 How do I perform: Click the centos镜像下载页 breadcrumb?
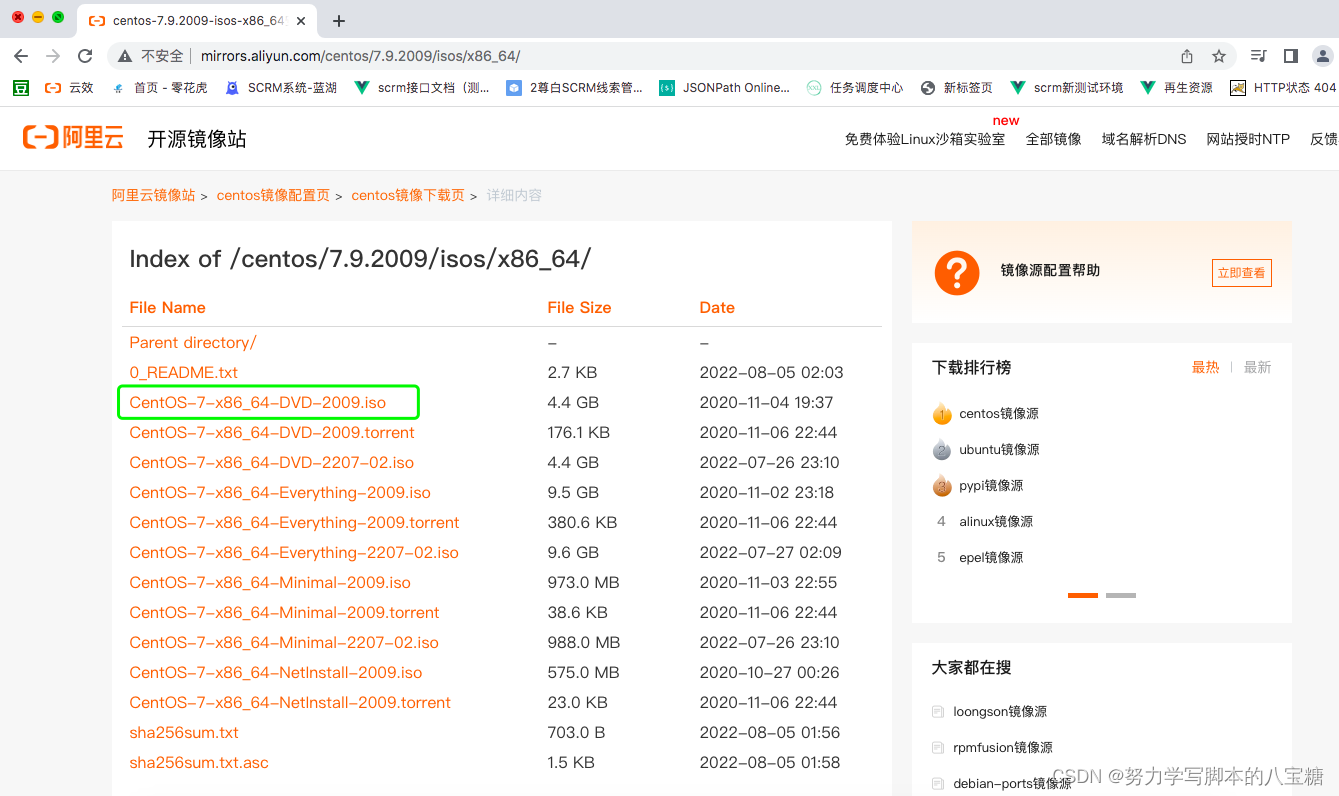tap(408, 195)
